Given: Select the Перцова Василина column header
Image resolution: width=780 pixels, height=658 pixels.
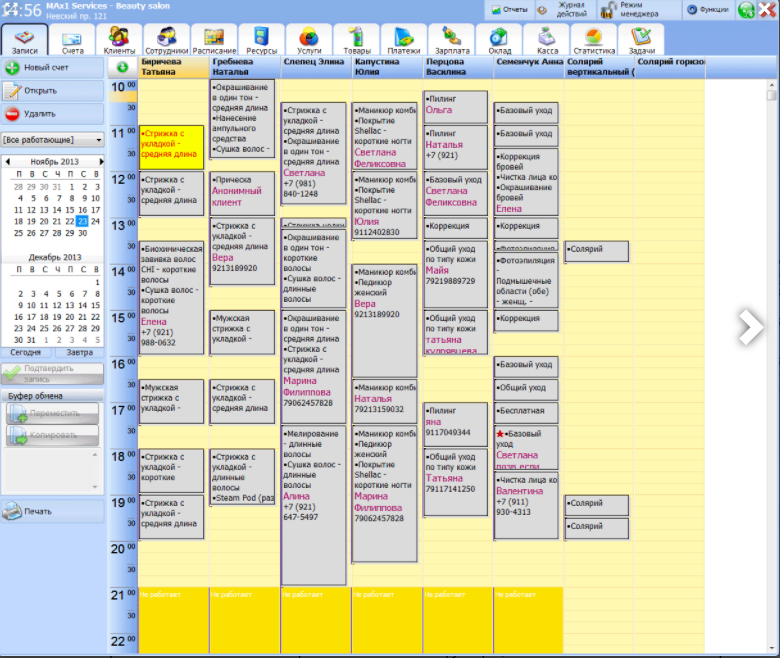Looking at the screenshot, I should click(458, 67).
